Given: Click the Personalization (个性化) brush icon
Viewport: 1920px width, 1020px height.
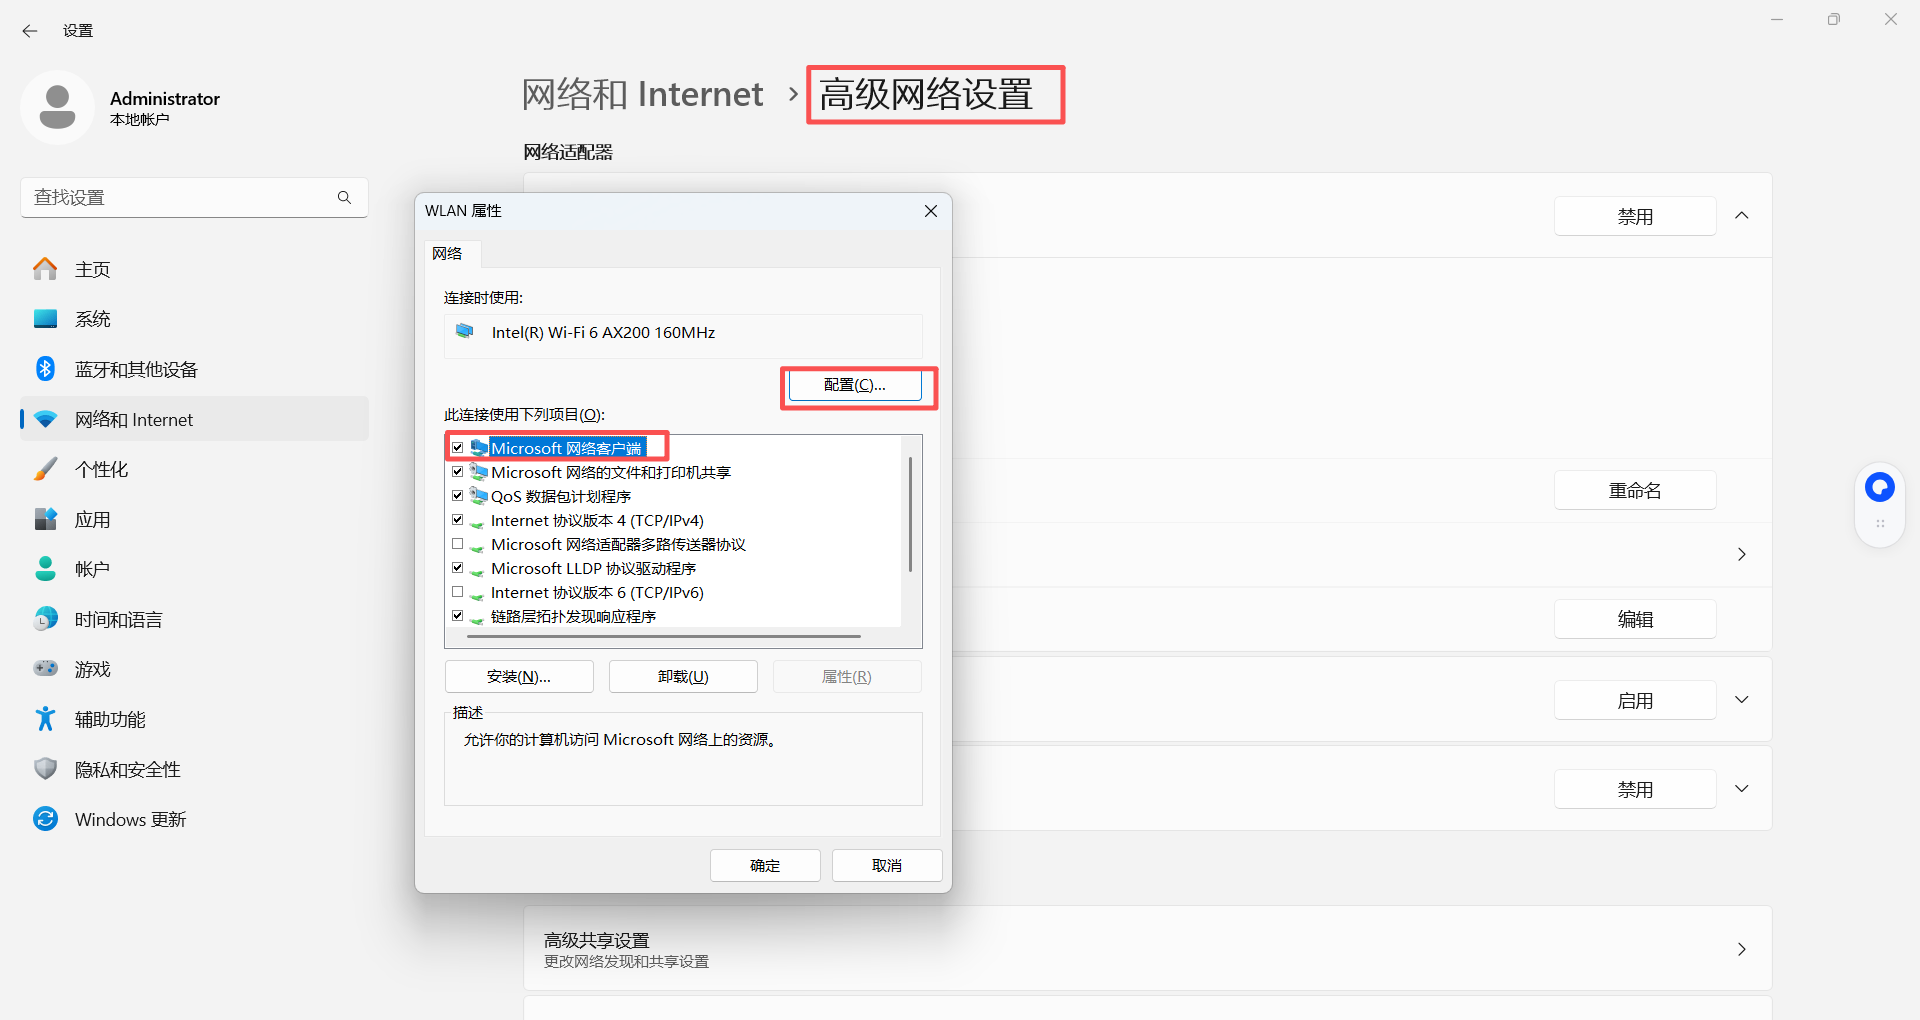Looking at the screenshot, I should [x=45, y=469].
